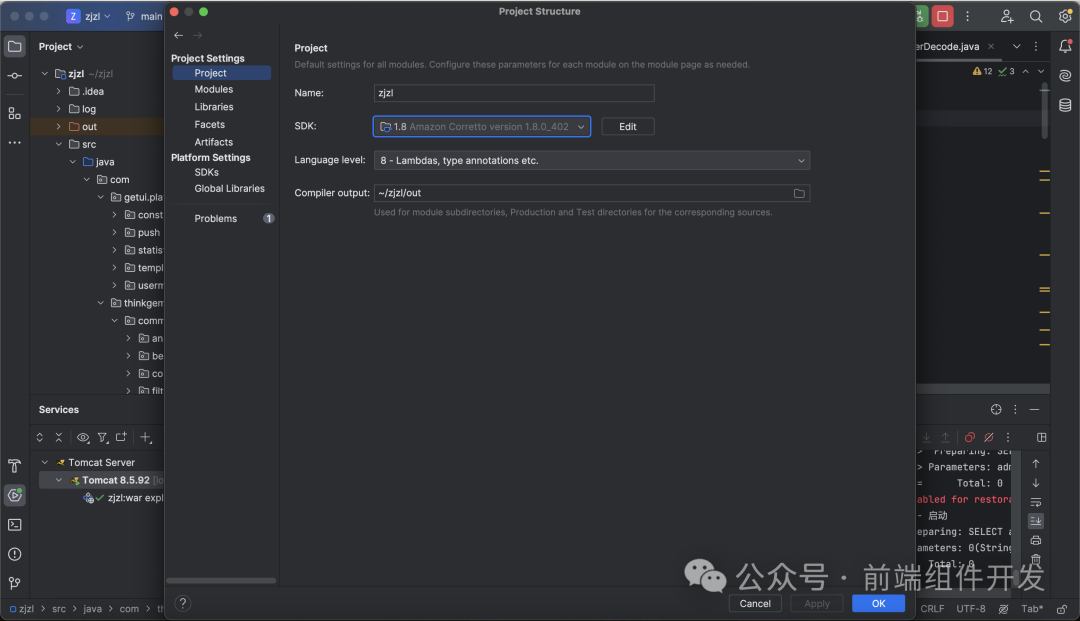Viewport: 1080px width, 621px height.
Task: Browse compiler output folder icon
Action: coord(799,193)
